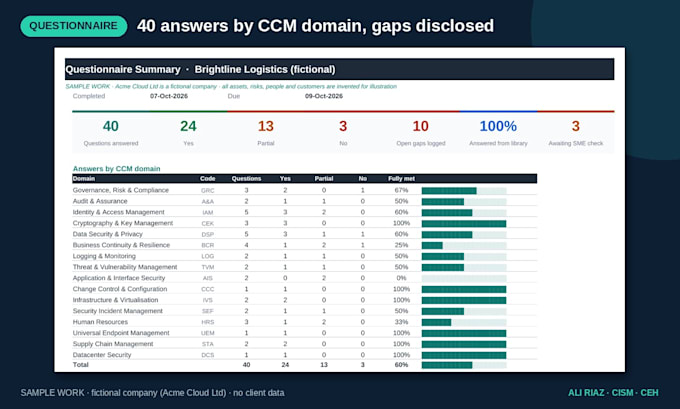Click the Business Continuity progress bar
The height and width of the screenshot is (409, 680).
pos(464,245)
